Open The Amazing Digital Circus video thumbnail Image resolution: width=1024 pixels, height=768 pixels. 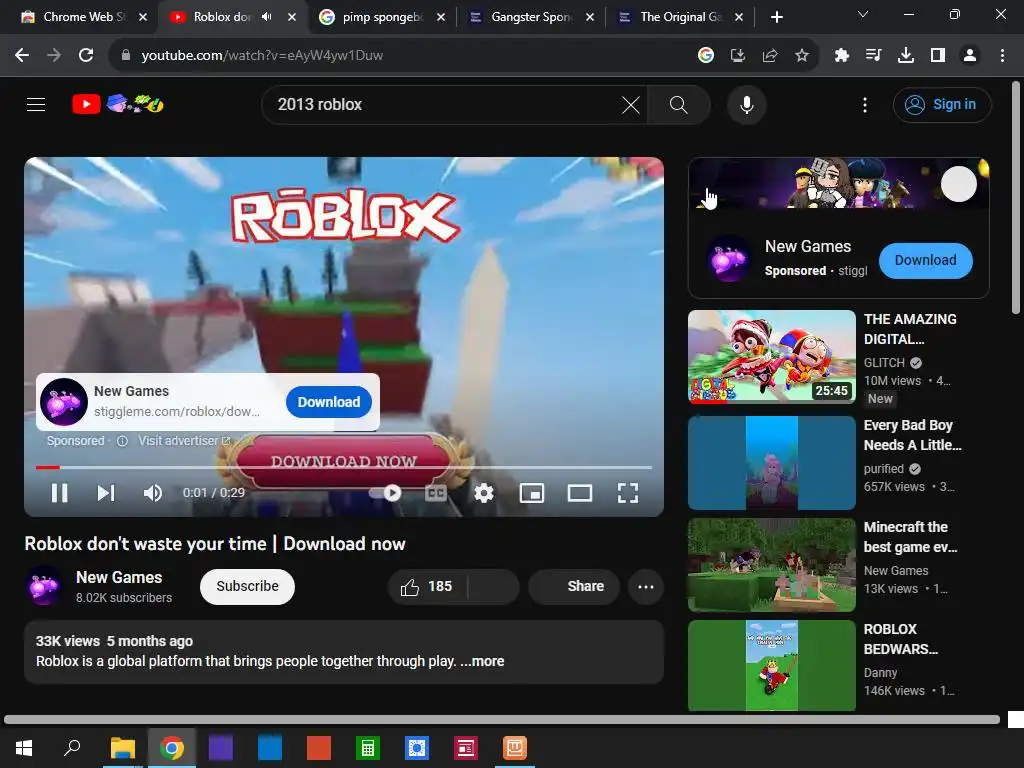coord(771,357)
